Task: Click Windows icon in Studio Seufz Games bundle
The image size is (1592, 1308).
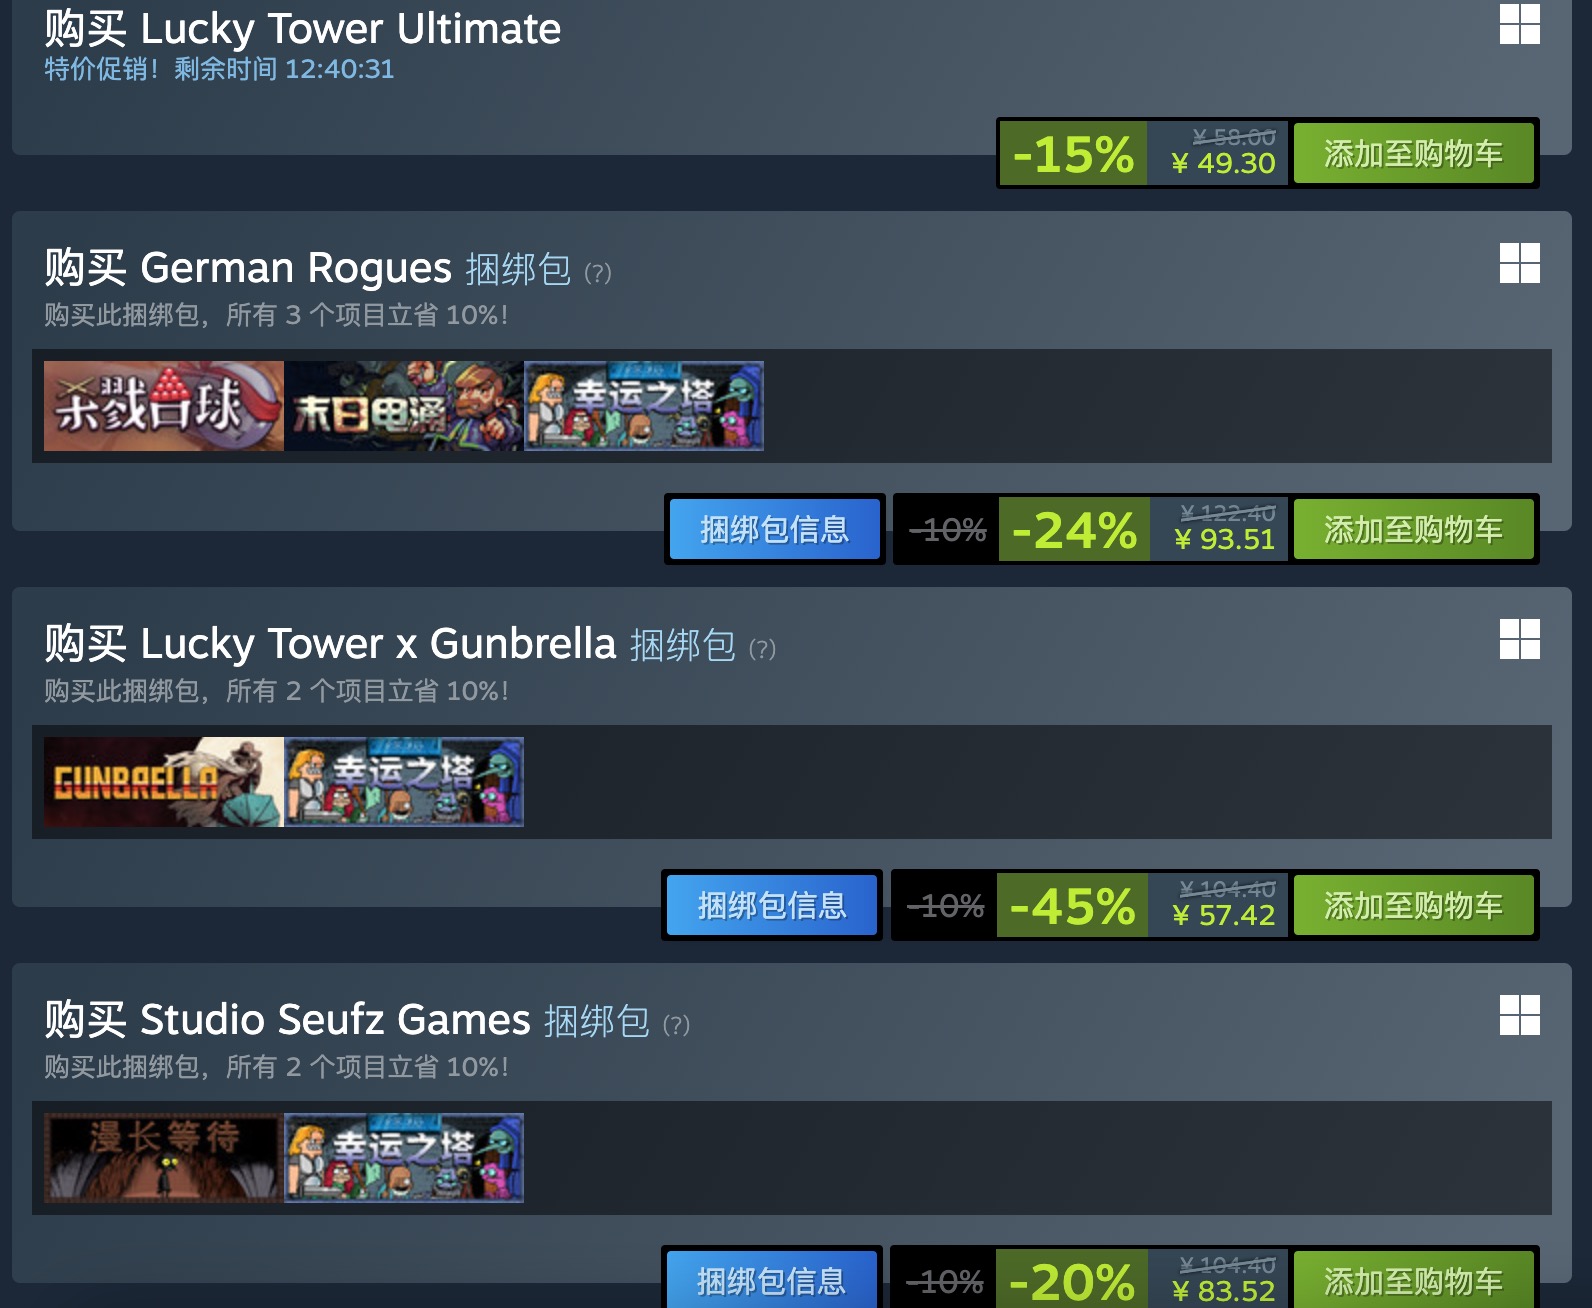Action: point(1519,1015)
